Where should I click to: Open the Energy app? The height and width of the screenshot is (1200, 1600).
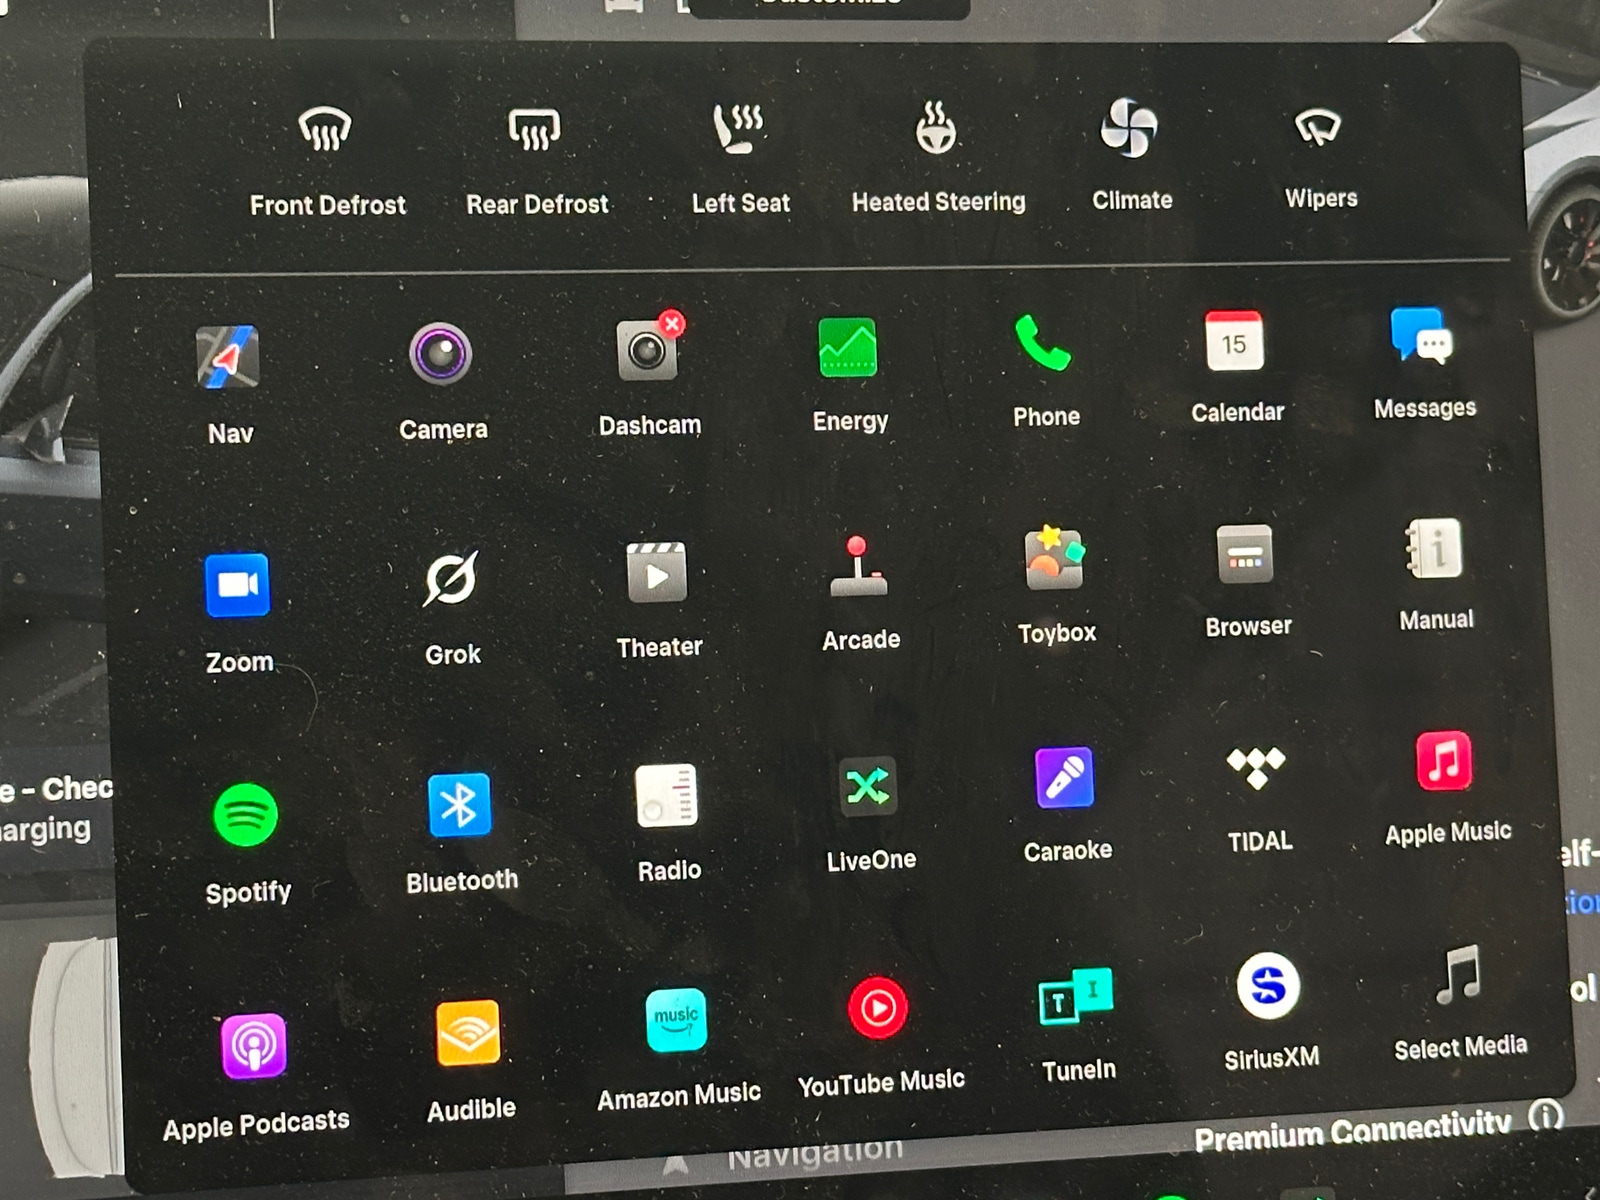coord(848,347)
